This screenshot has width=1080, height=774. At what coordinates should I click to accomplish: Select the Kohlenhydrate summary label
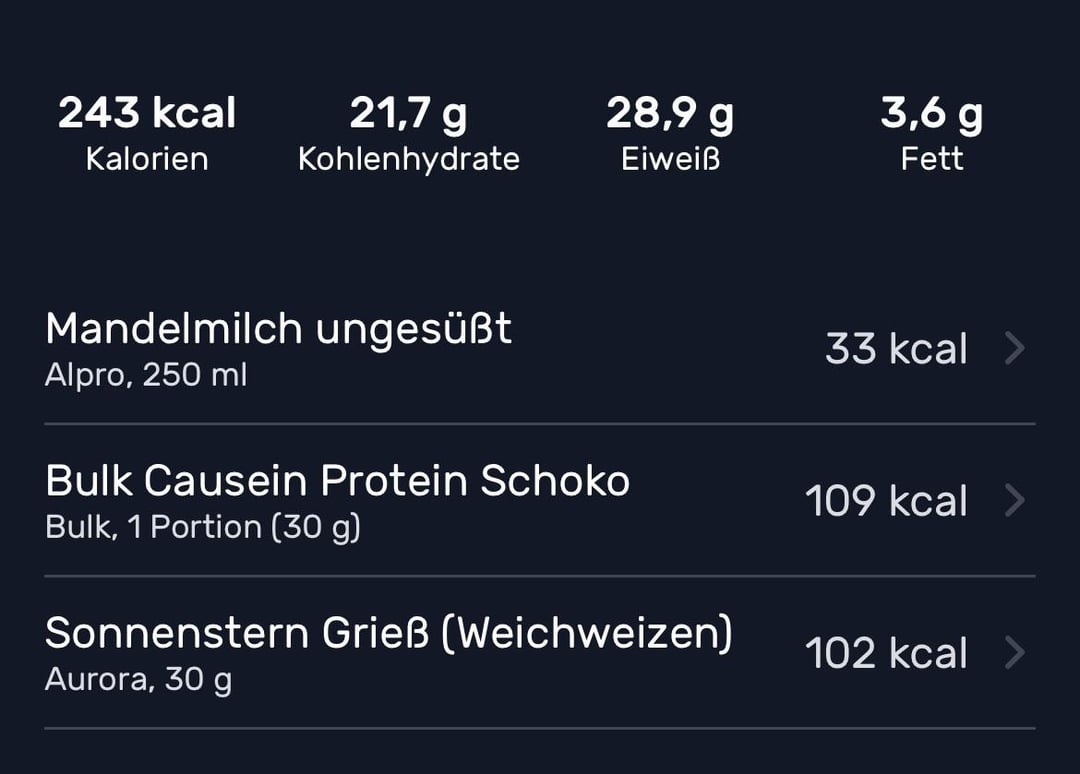409,157
